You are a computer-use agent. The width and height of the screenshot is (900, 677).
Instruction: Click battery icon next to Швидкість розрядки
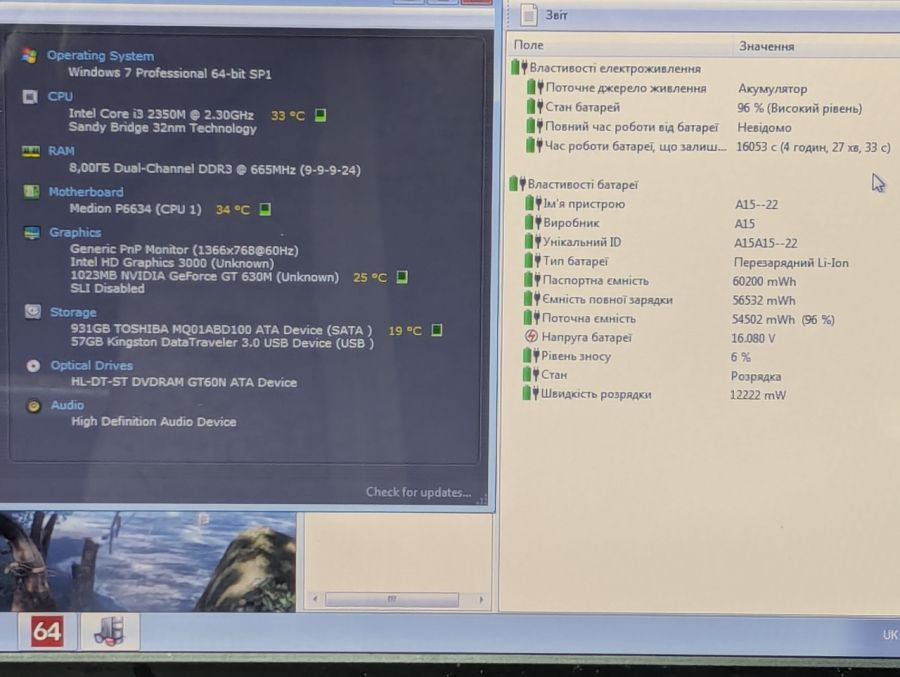pyautogui.click(x=531, y=393)
